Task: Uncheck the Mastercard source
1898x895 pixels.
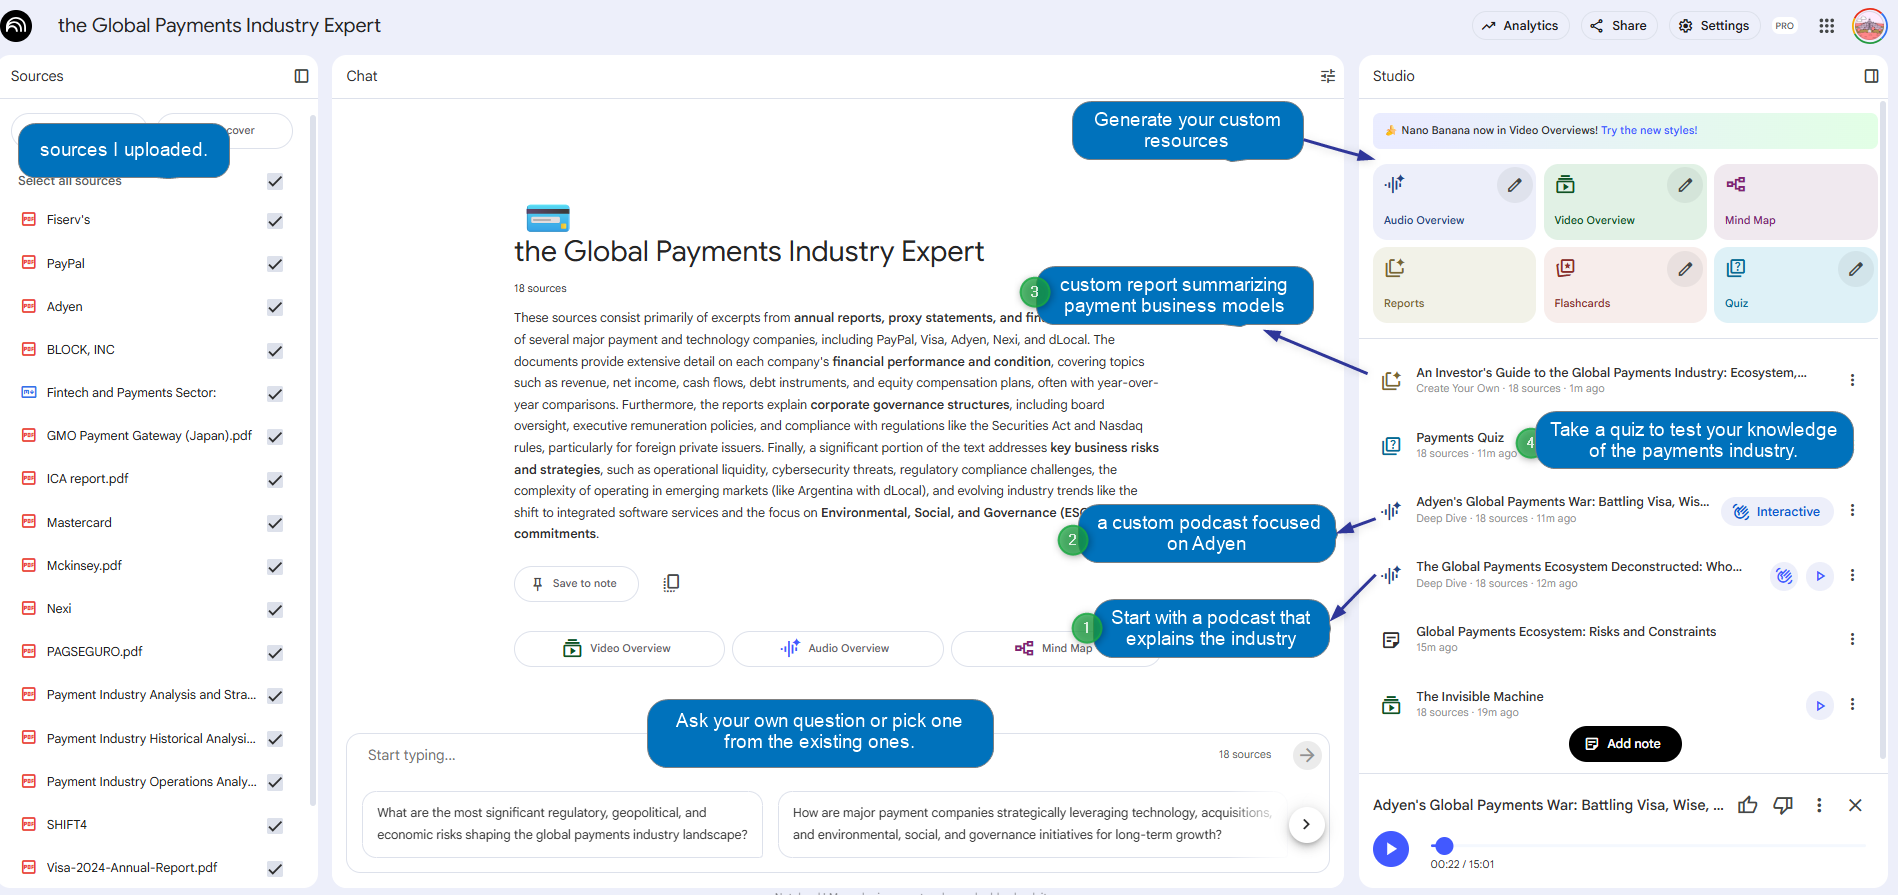Action: (x=275, y=523)
